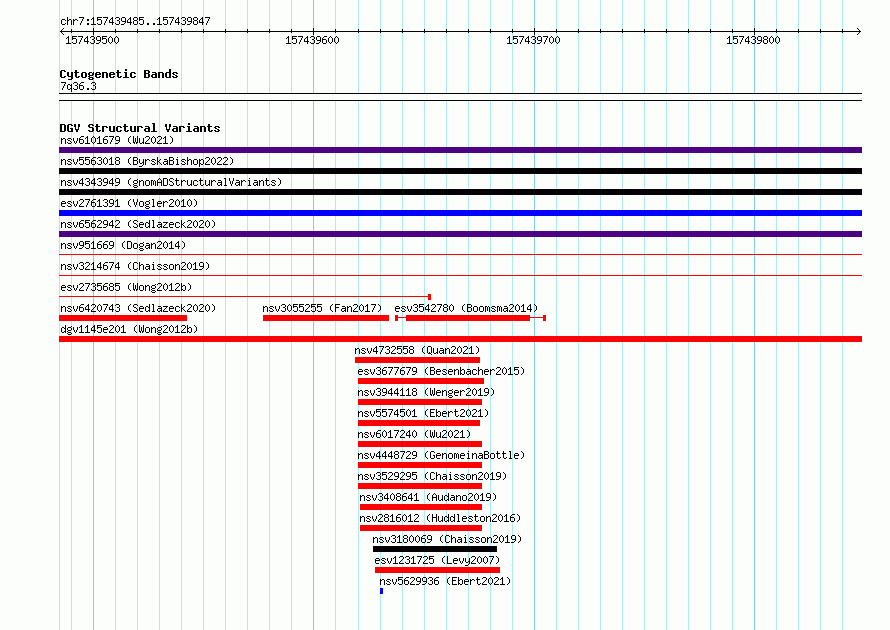890x630 pixels.
Task: Click the right arrow of the coordinate ruler
Action: [859, 31]
